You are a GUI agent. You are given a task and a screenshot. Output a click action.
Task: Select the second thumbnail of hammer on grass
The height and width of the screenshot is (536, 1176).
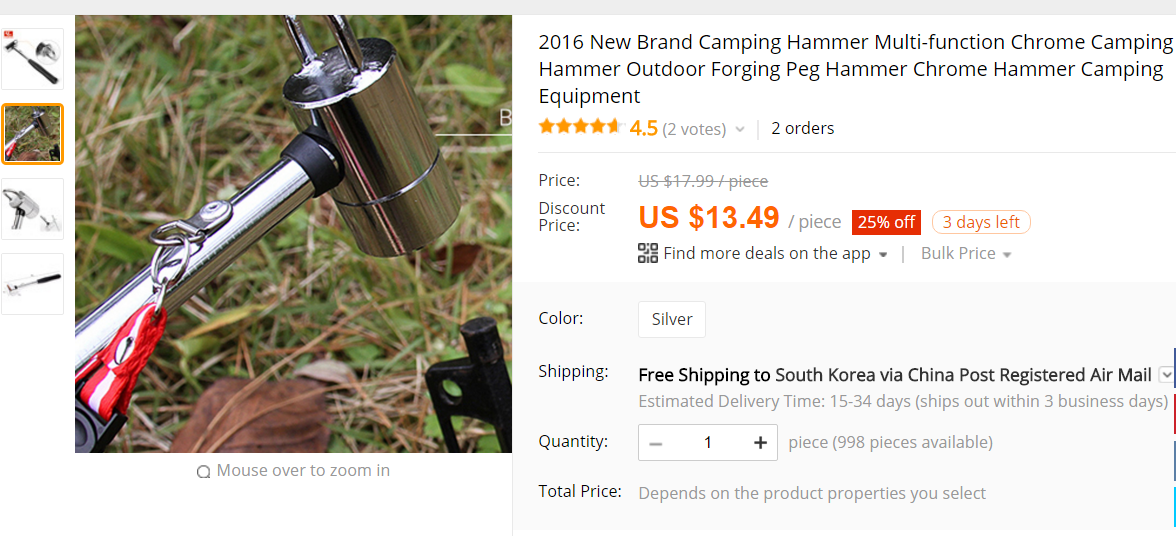(x=32, y=133)
